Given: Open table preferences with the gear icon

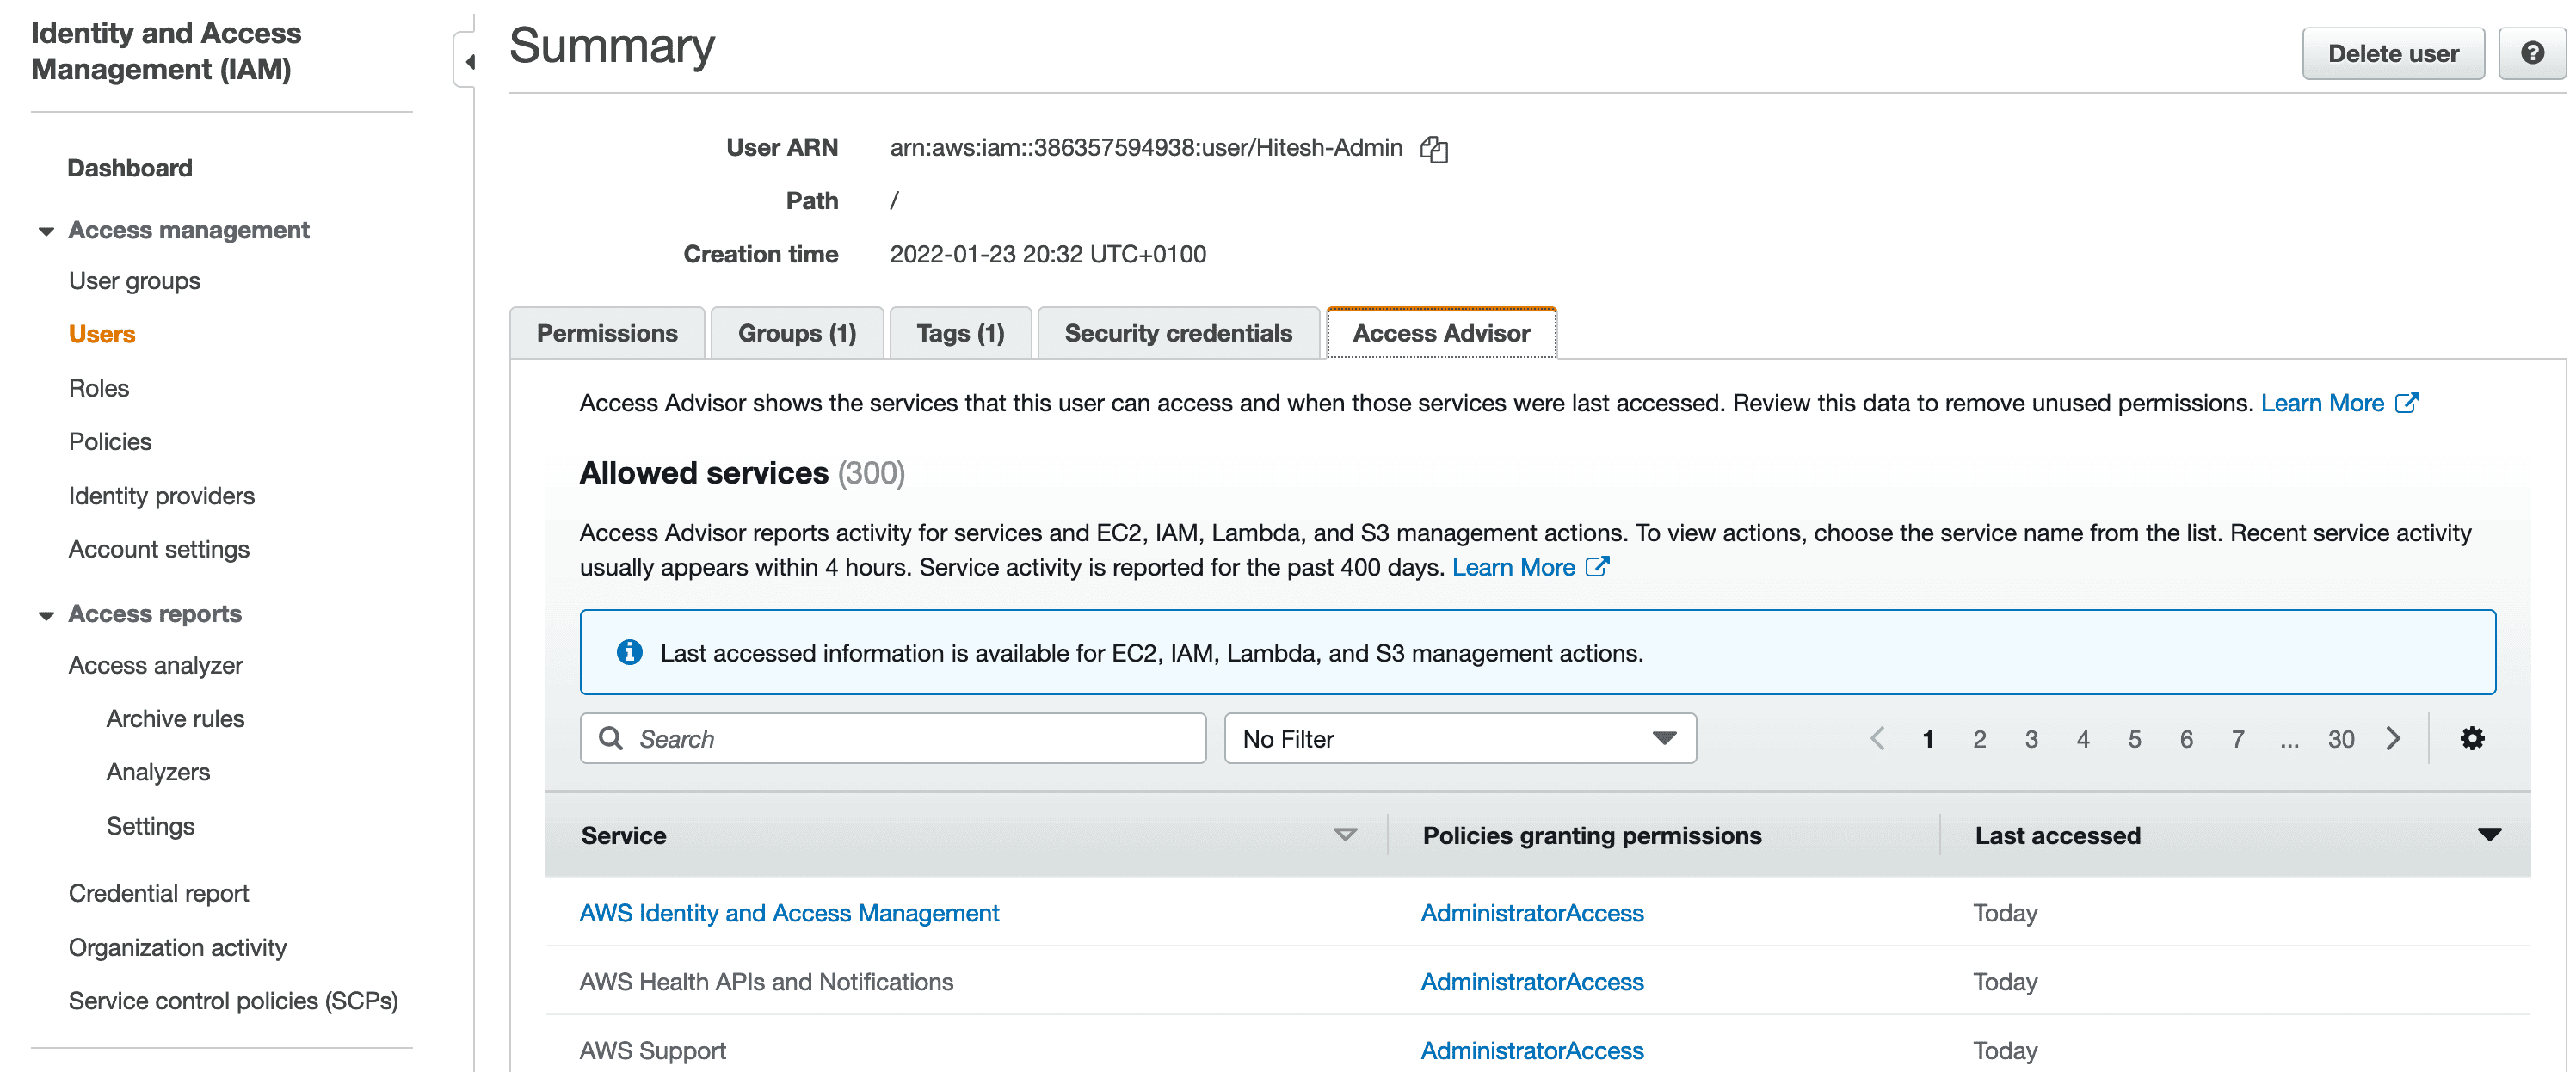Looking at the screenshot, I should (x=2472, y=738).
